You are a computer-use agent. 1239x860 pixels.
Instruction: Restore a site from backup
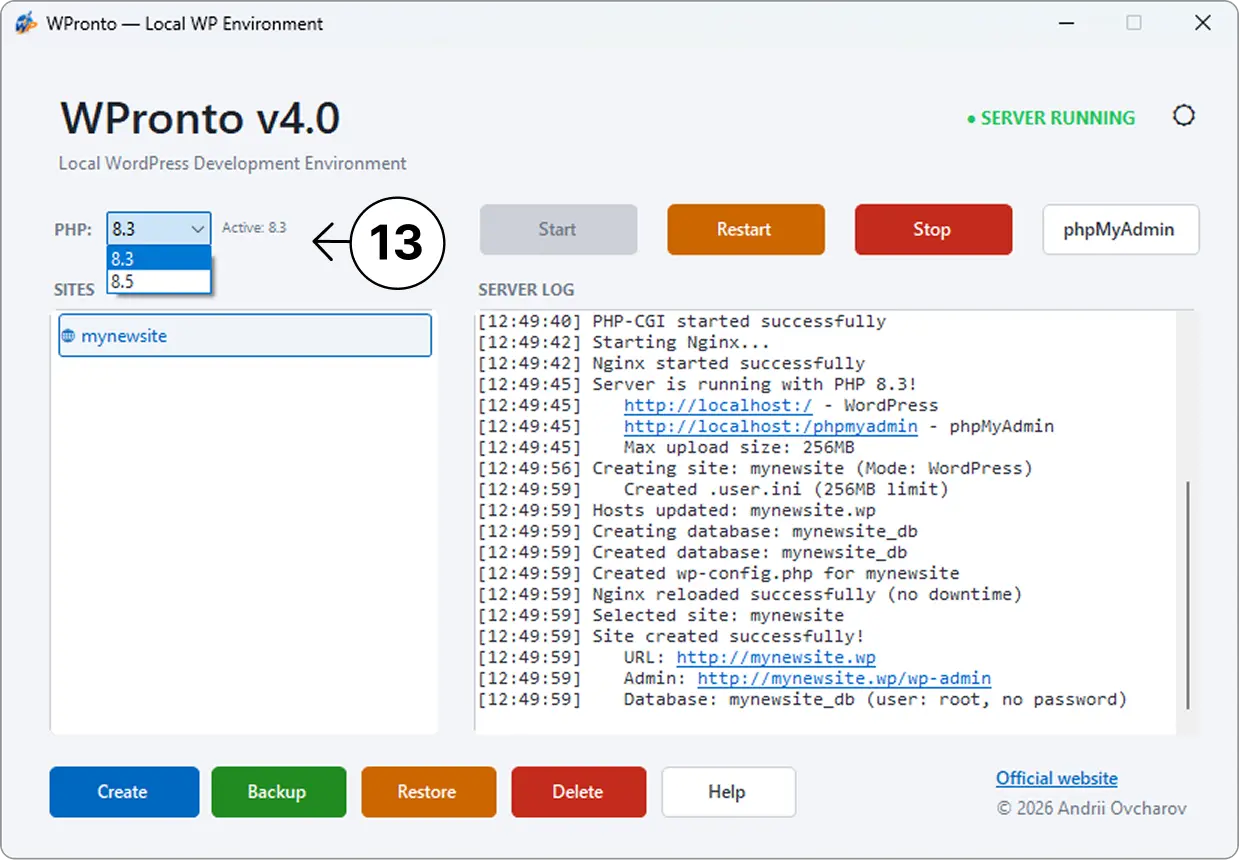(429, 792)
